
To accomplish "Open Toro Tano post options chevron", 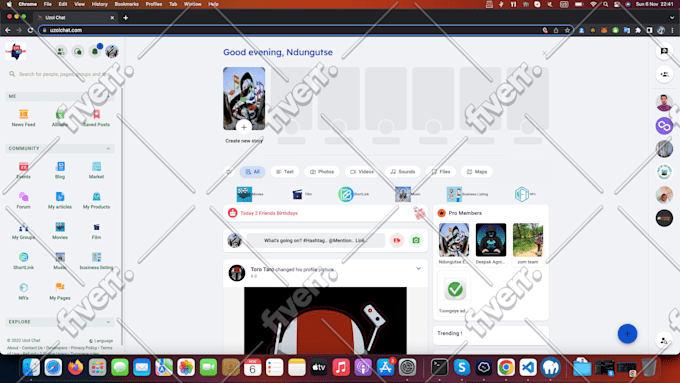I will tap(418, 268).
